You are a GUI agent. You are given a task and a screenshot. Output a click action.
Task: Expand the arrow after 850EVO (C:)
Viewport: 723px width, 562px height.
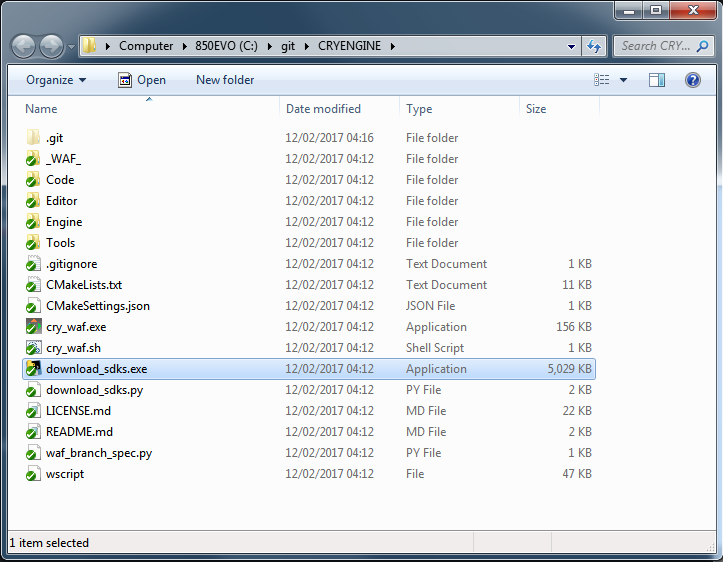pos(270,46)
